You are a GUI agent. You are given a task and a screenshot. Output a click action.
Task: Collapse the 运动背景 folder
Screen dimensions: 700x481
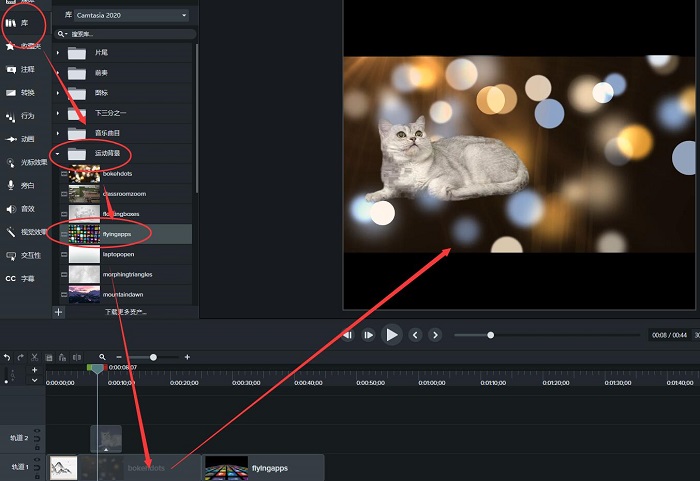[x=58, y=154]
